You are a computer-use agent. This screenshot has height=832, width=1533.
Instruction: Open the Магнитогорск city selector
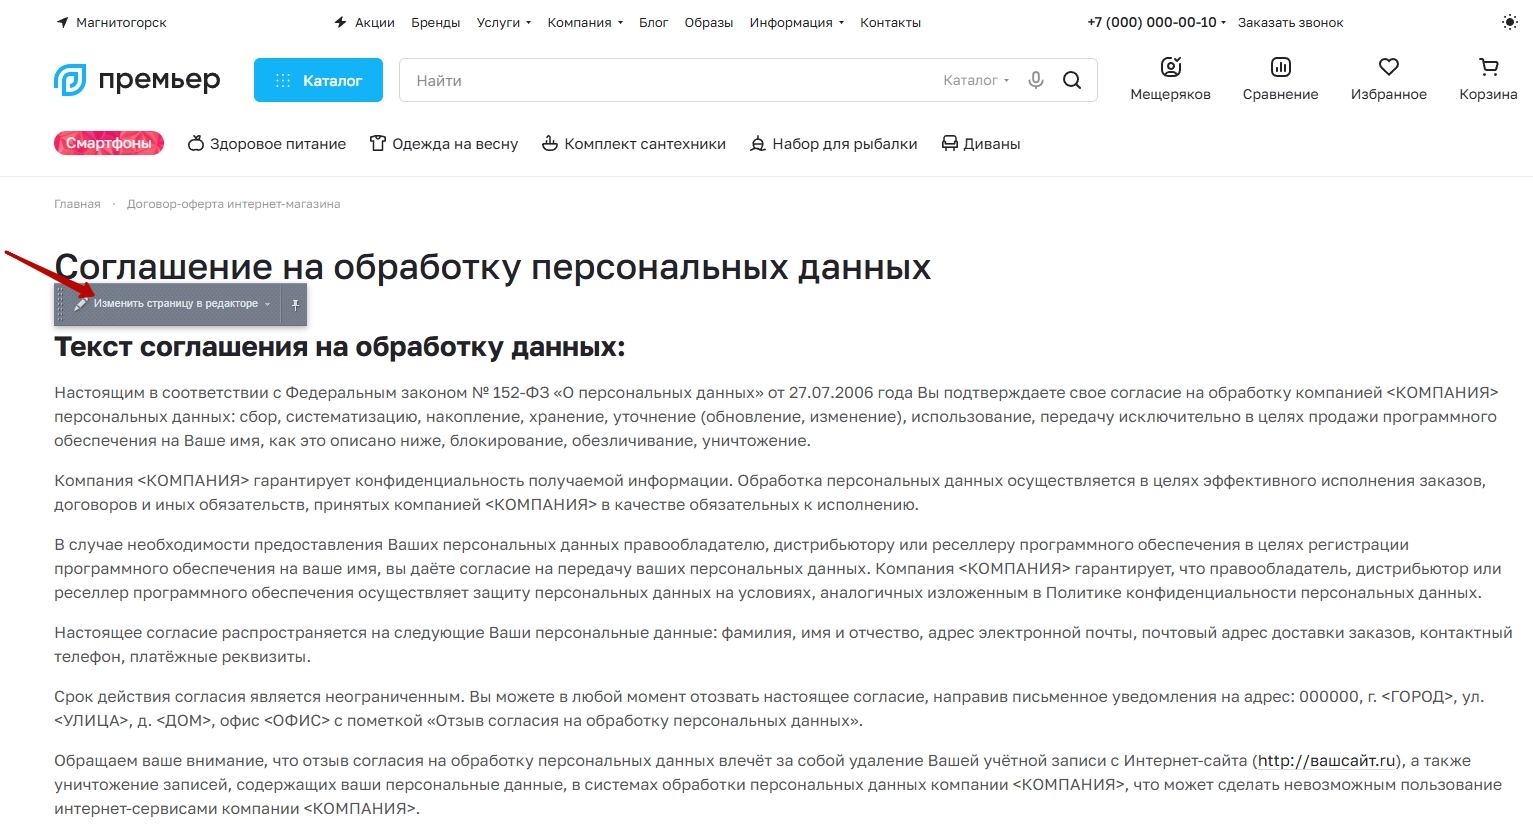tap(121, 22)
